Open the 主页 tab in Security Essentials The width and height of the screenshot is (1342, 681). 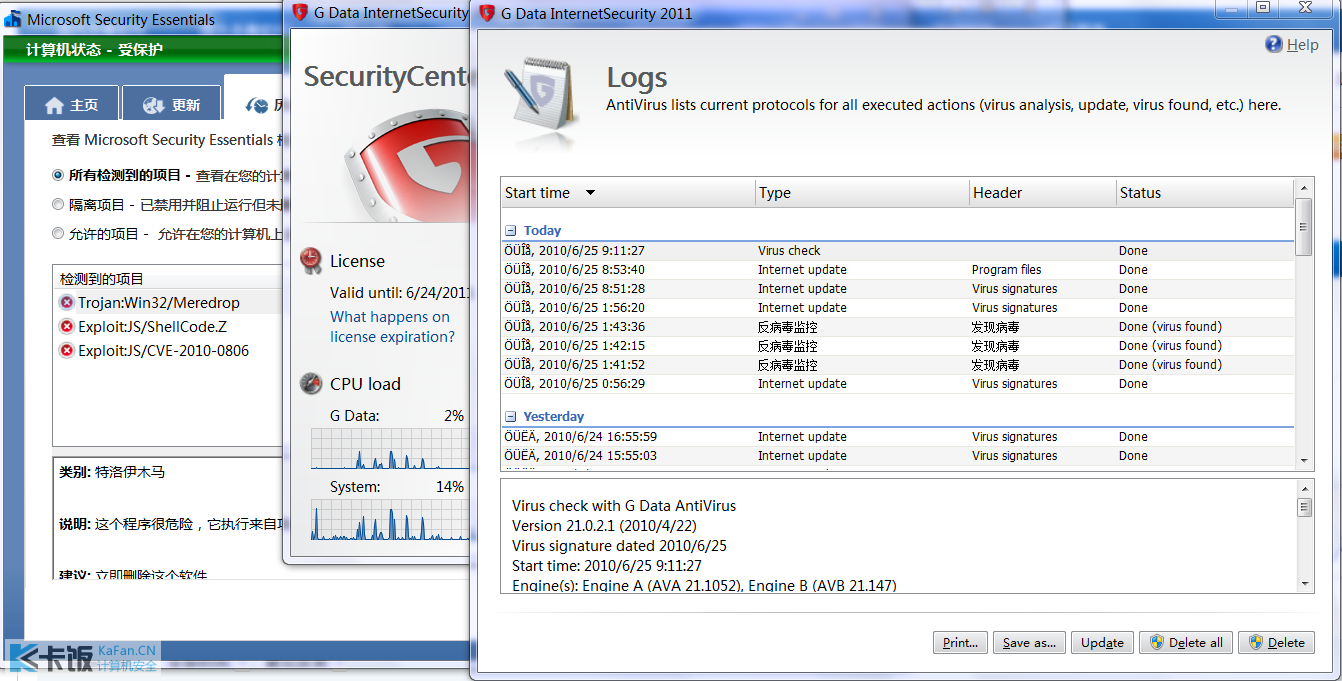tap(71, 104)
